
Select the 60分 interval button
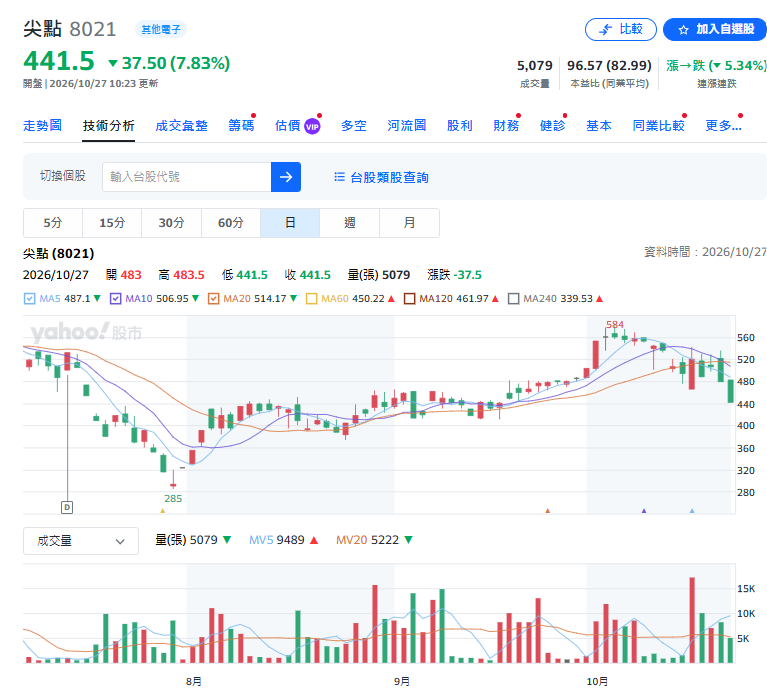(x=231, y=223)
